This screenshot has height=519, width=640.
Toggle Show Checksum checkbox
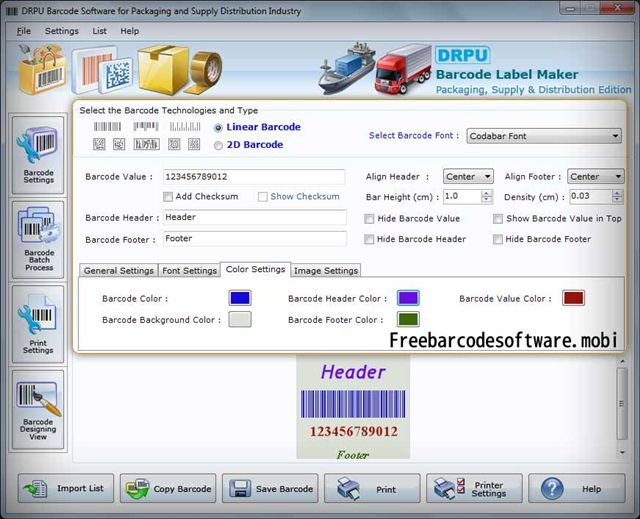pos(263,197)
